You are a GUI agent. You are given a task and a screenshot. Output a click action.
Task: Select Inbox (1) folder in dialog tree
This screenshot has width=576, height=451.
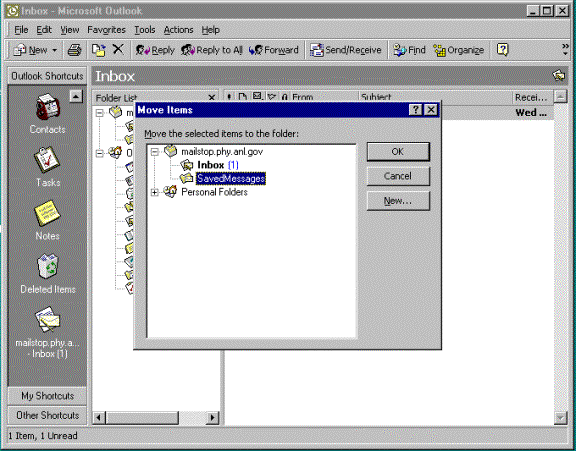point(218,165)
